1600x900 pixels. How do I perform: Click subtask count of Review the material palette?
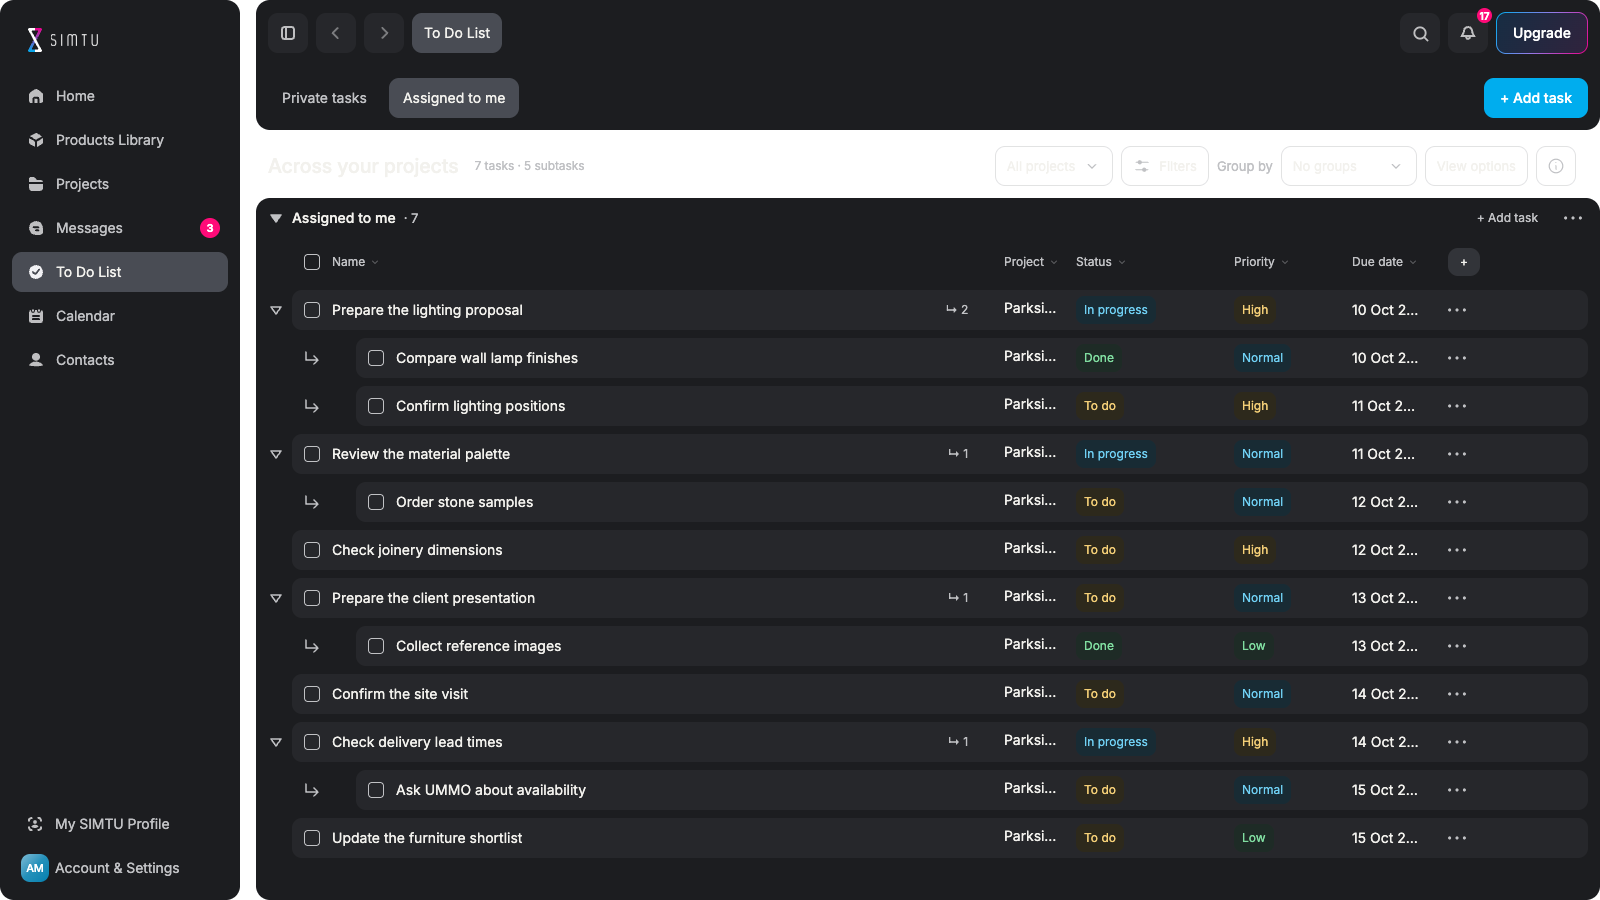pyautogui.click(x=958, y=454)
